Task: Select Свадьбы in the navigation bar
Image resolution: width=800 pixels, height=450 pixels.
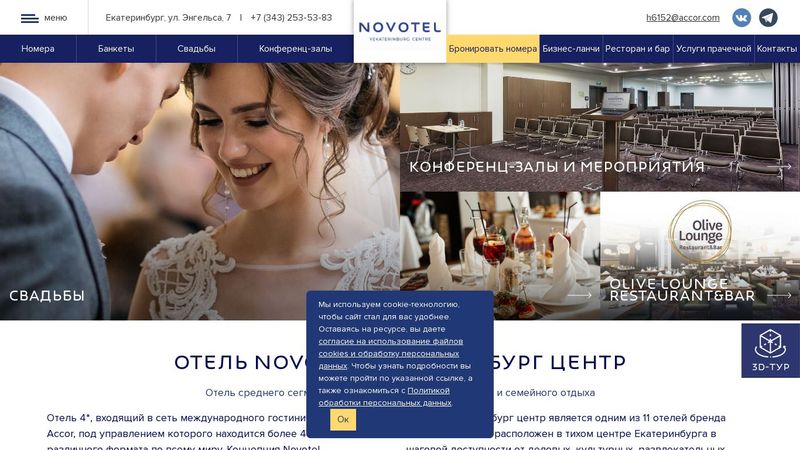Action: pos(196,49)
